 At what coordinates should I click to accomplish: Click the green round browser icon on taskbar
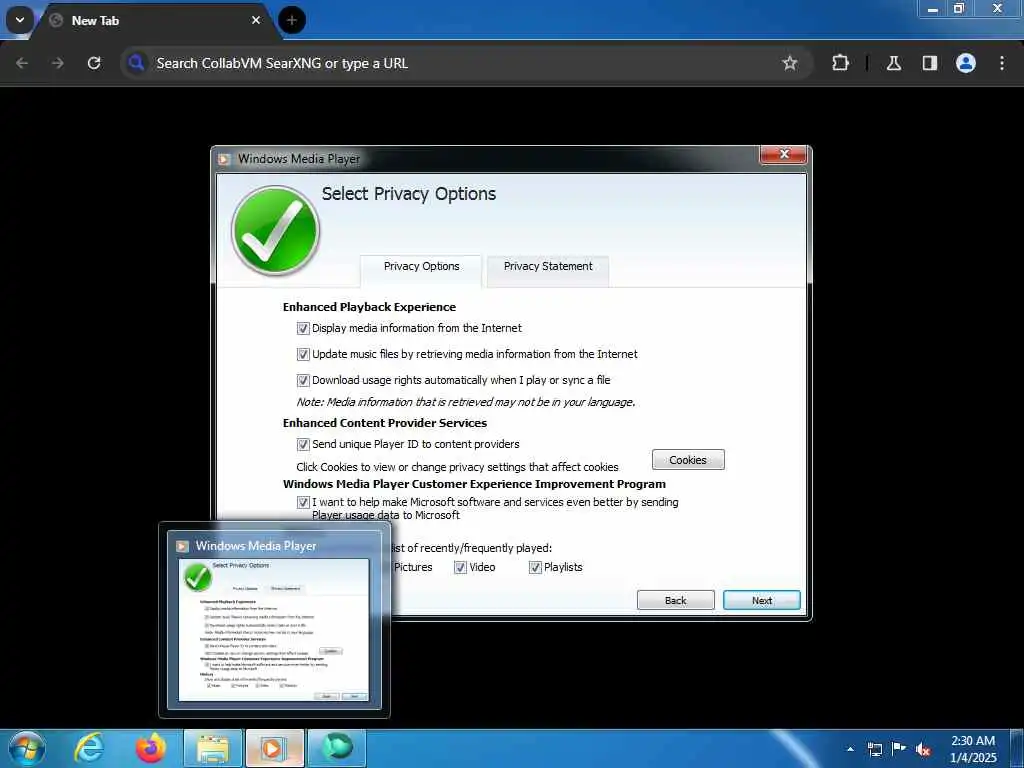point(336,748)
